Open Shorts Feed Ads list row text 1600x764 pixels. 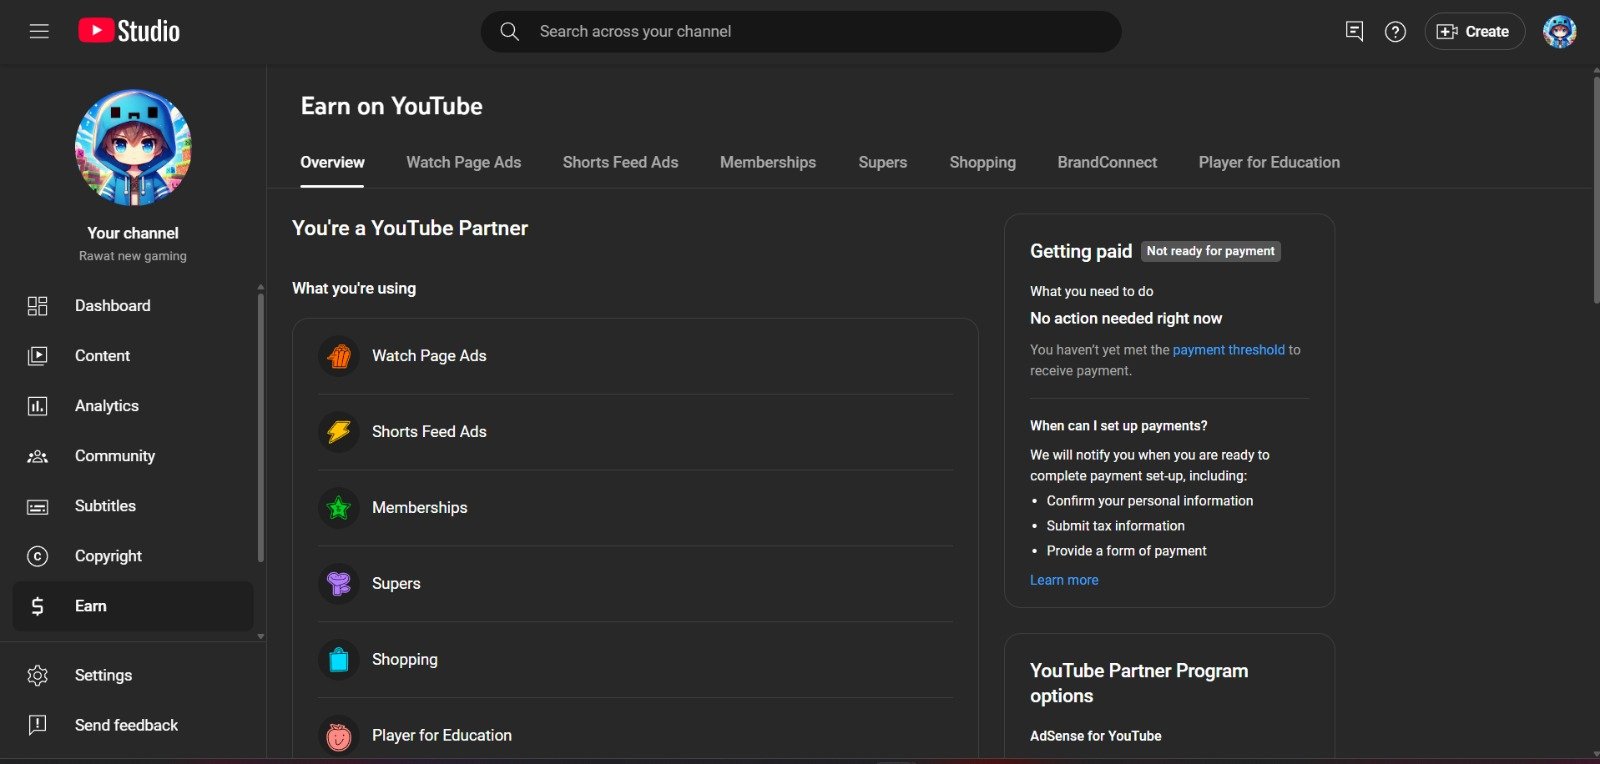coord(429,432)
